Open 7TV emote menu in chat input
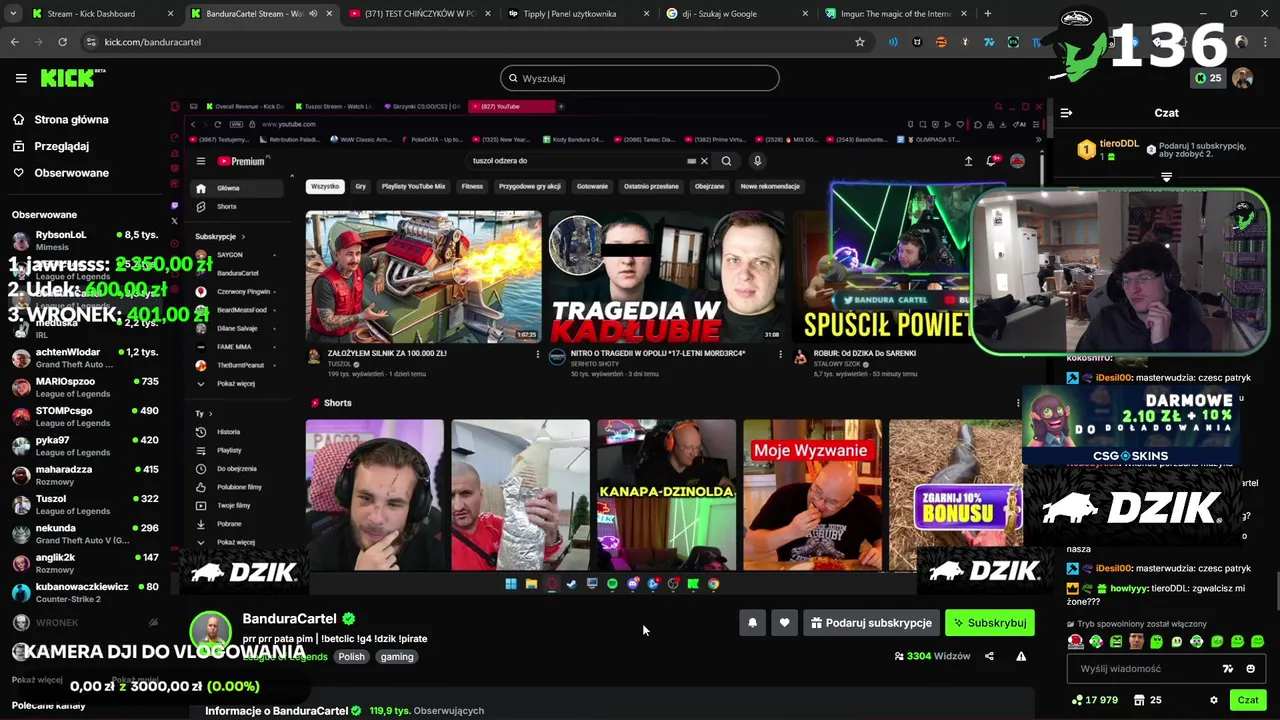 pyautogui.click(x=1228, y=669)
